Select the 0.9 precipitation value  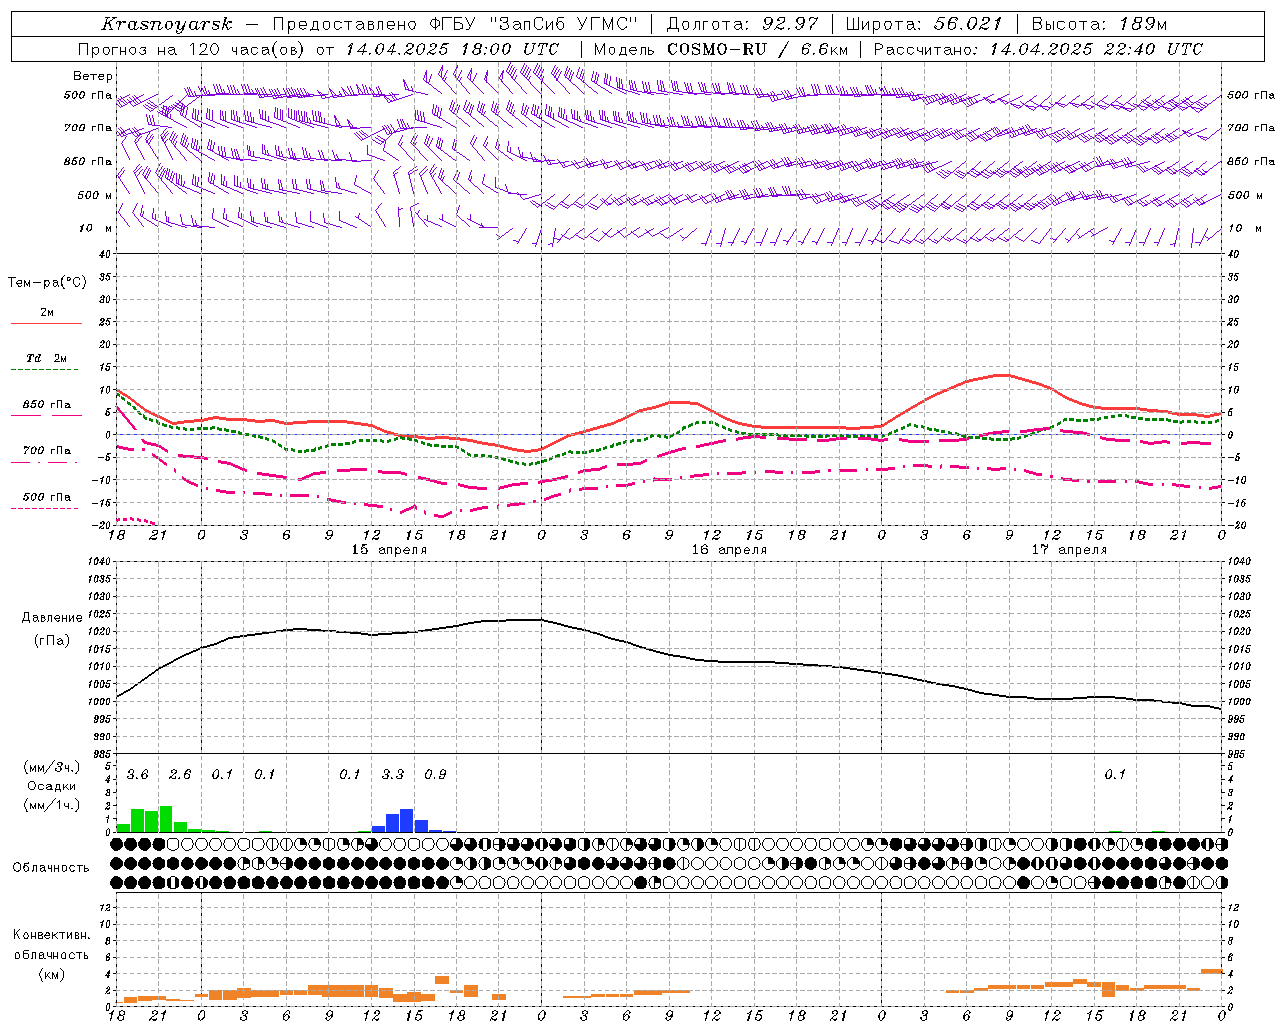tap(435, 775)
